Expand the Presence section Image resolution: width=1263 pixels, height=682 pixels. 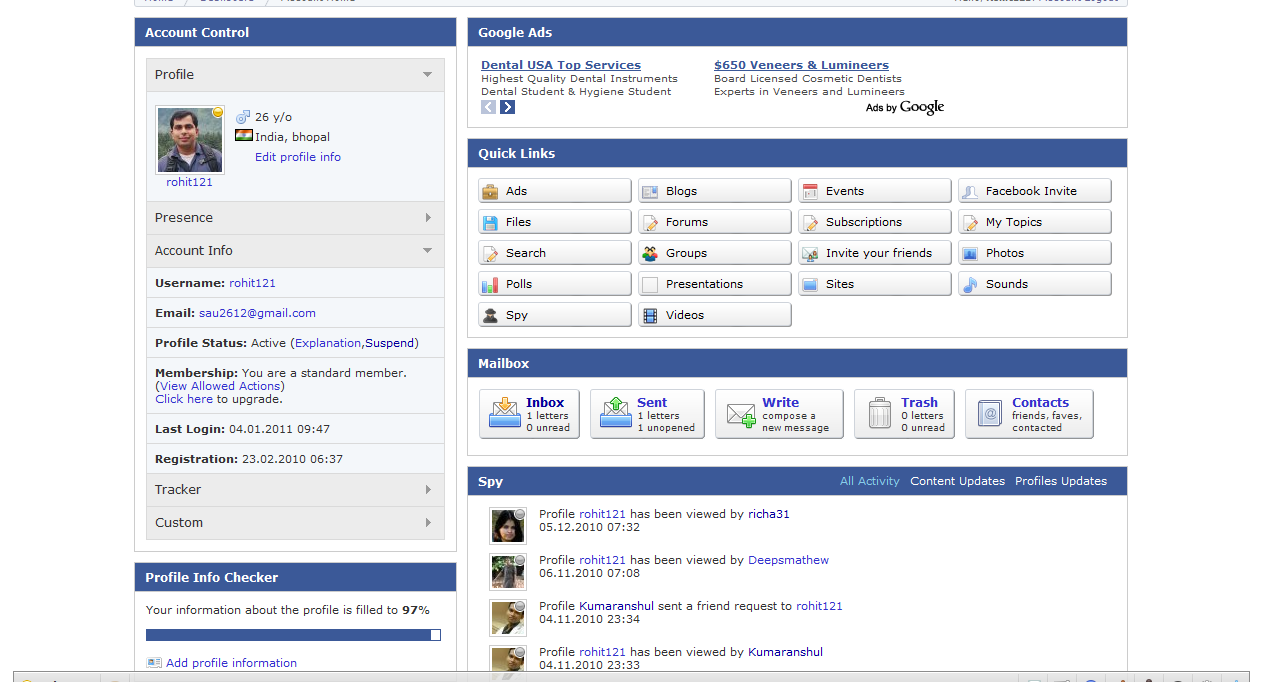(x=428, y=218)
